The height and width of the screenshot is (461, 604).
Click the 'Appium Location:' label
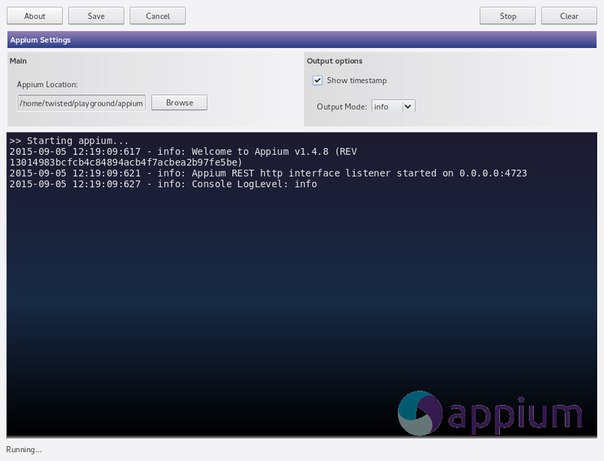click(47, 85)
